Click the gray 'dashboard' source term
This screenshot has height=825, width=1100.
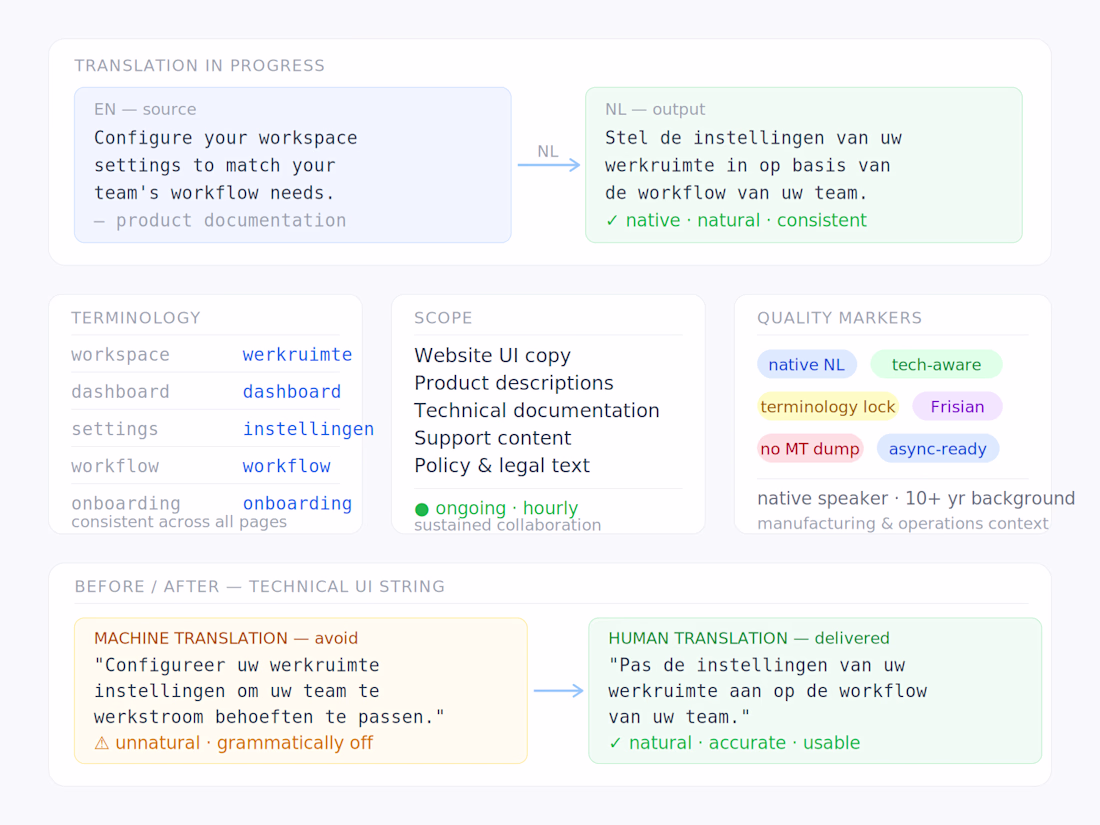click(x=120, y=392)
